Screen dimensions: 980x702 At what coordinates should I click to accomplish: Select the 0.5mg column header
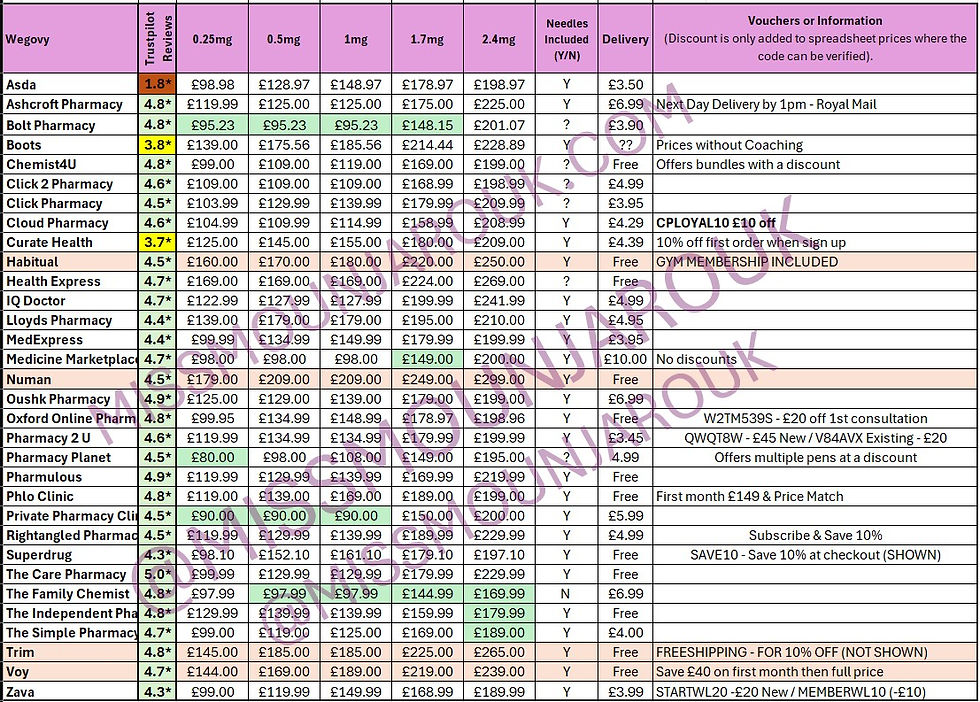point(284,39)
